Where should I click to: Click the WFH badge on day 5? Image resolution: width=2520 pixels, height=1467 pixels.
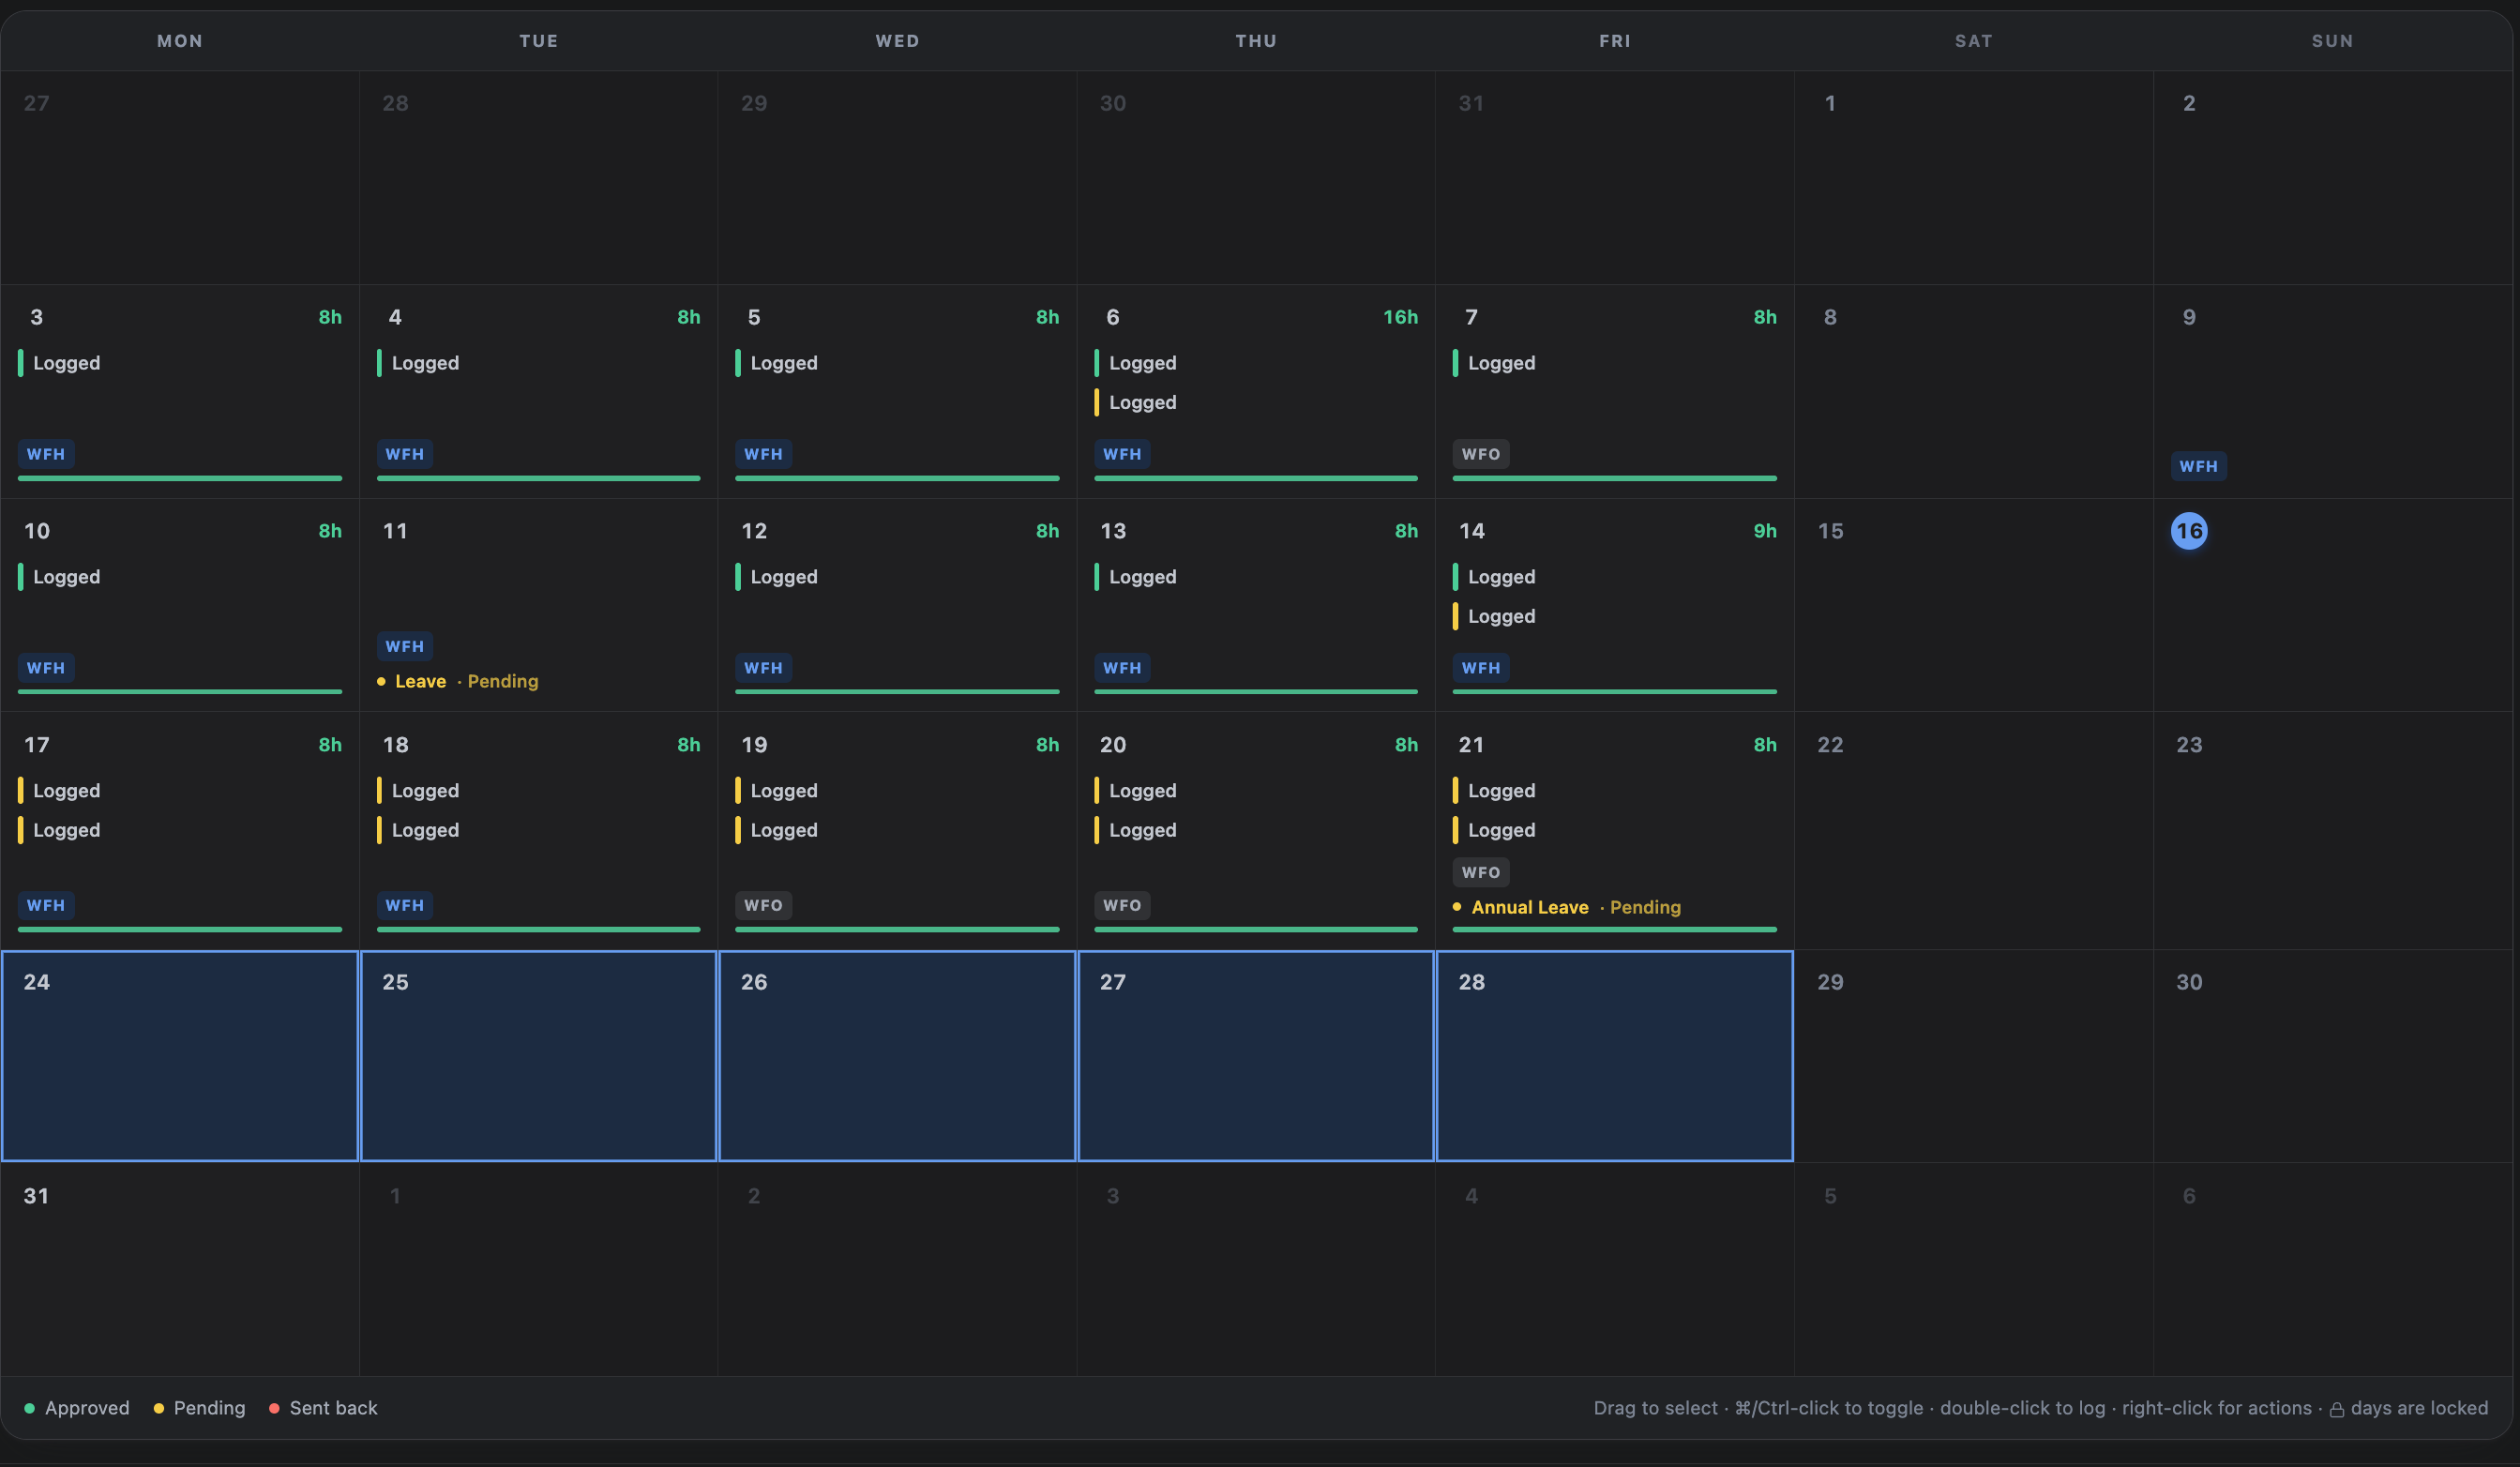pos(763,454)
